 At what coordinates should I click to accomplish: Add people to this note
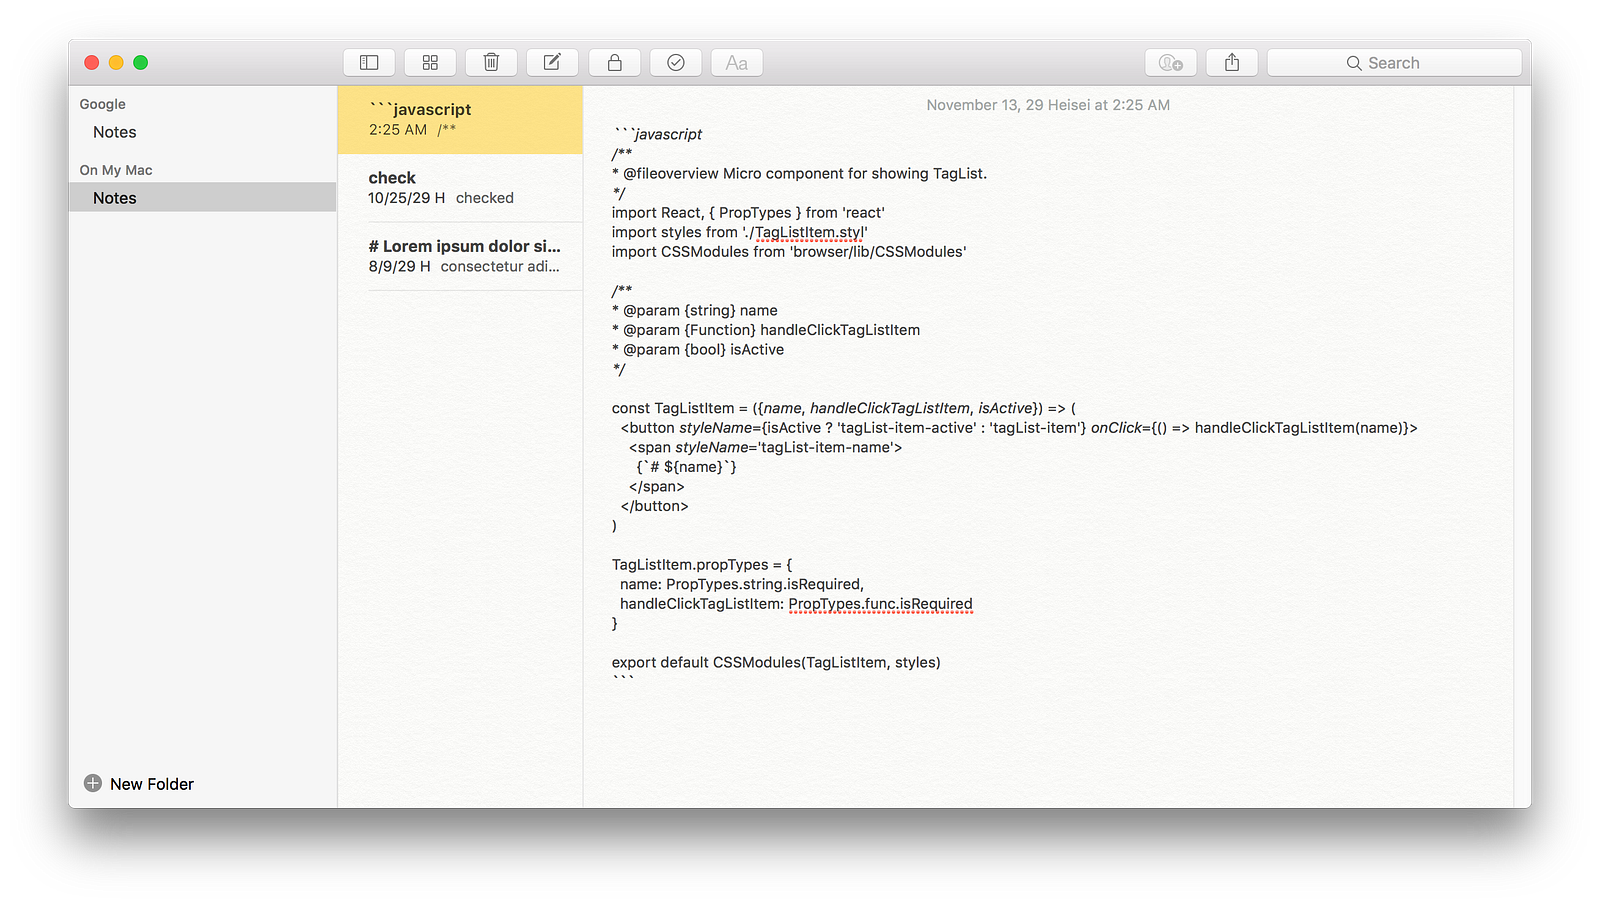click(x=1171, y=63)
